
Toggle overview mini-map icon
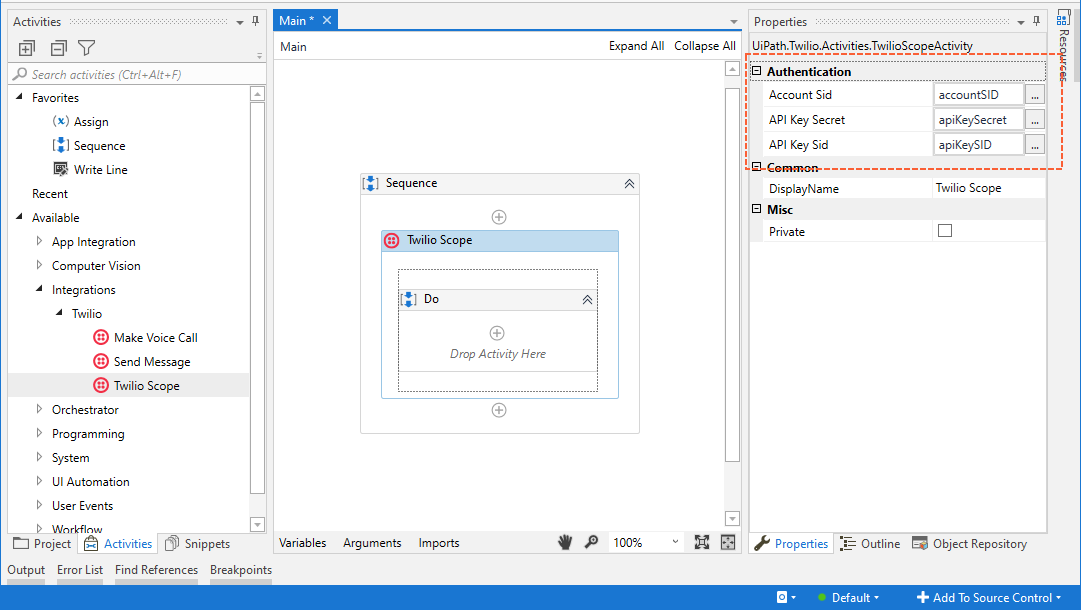coord(728,542)
